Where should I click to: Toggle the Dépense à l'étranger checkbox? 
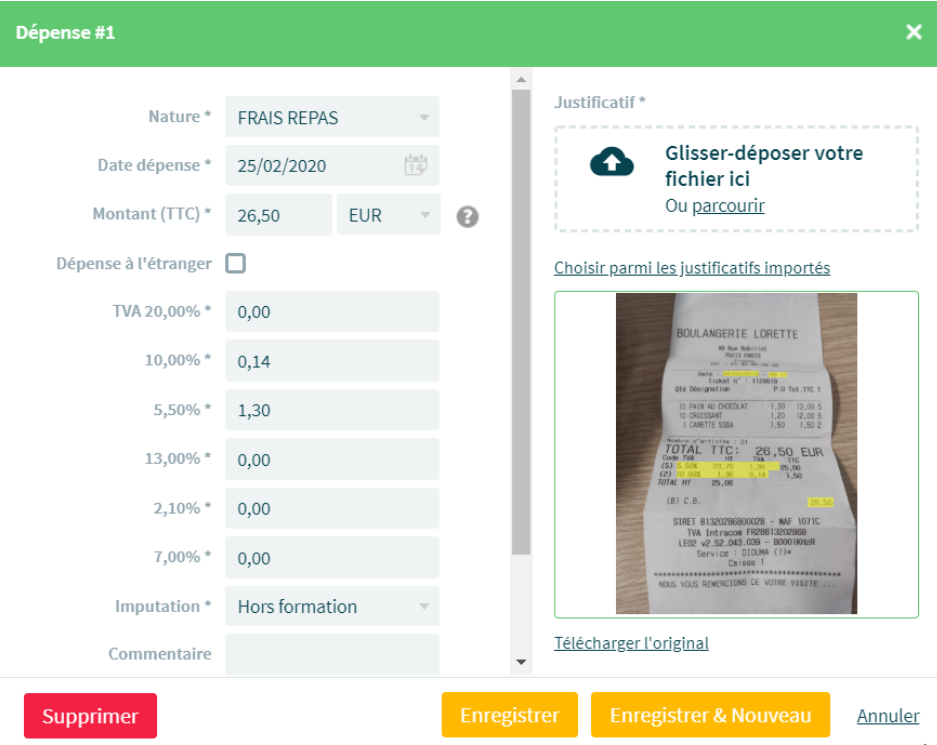tap(236, 264)
